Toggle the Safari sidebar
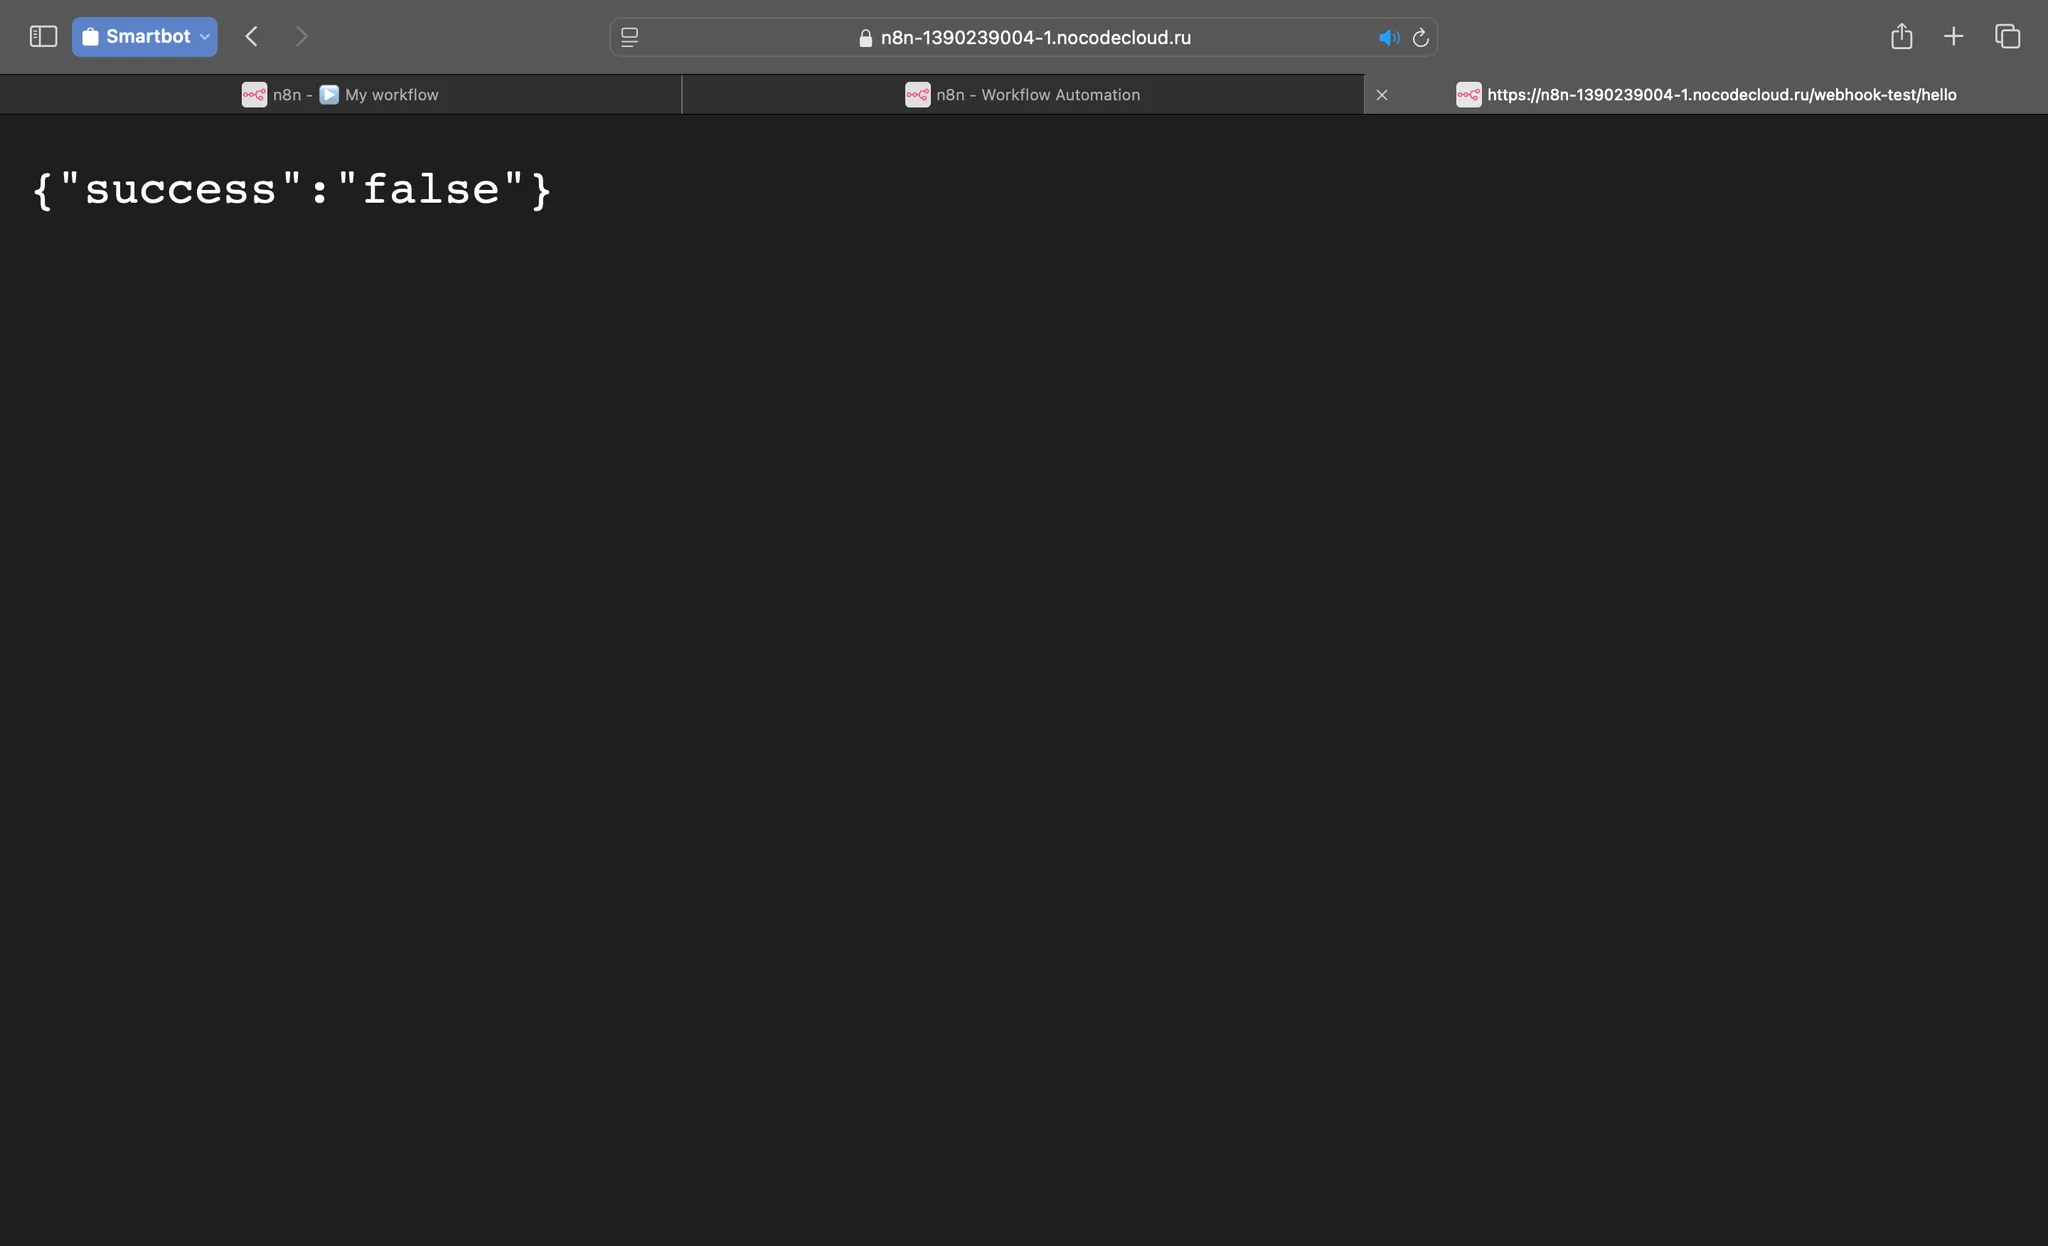2048x1246 pixels. tap(43, 37)
